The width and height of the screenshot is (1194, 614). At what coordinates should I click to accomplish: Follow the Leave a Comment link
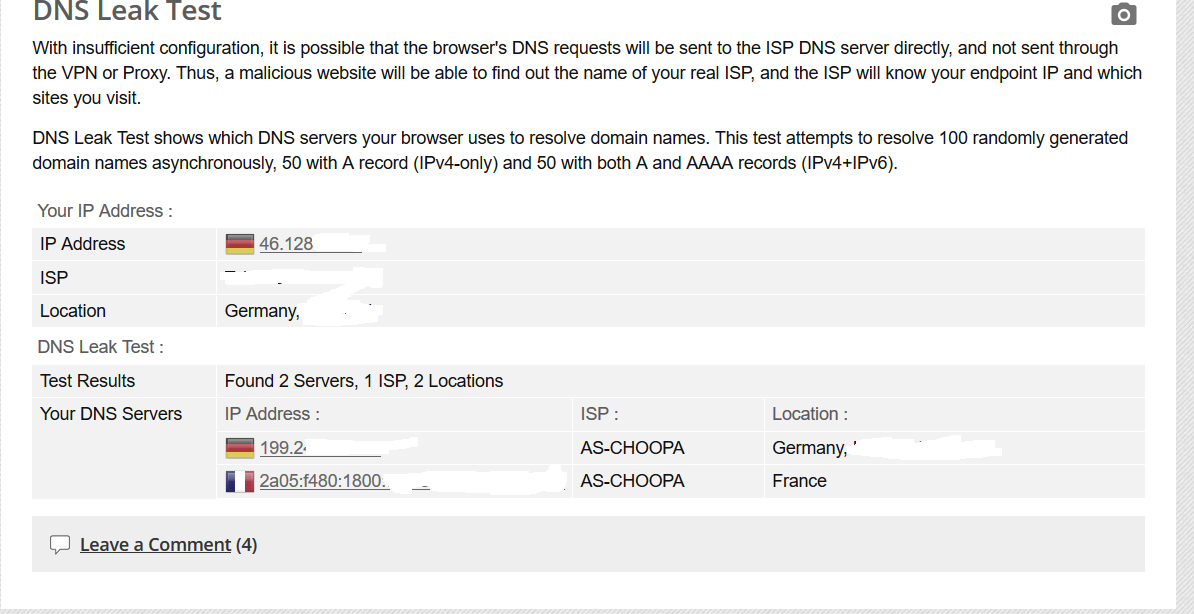coord(155,545)
